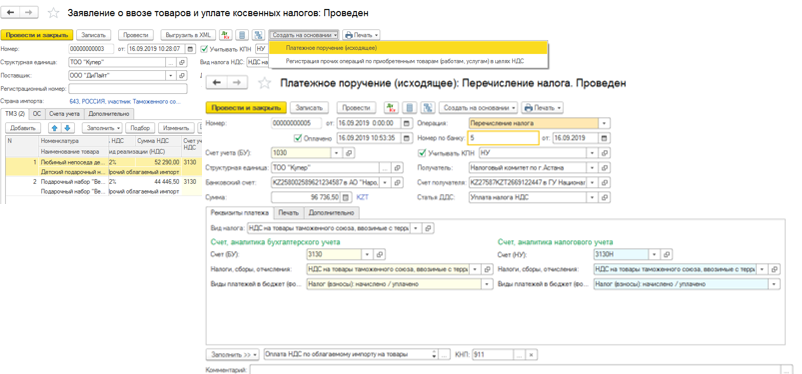
Task: Expand Создать на основании in Заявление window
Action: click(304, 35)
